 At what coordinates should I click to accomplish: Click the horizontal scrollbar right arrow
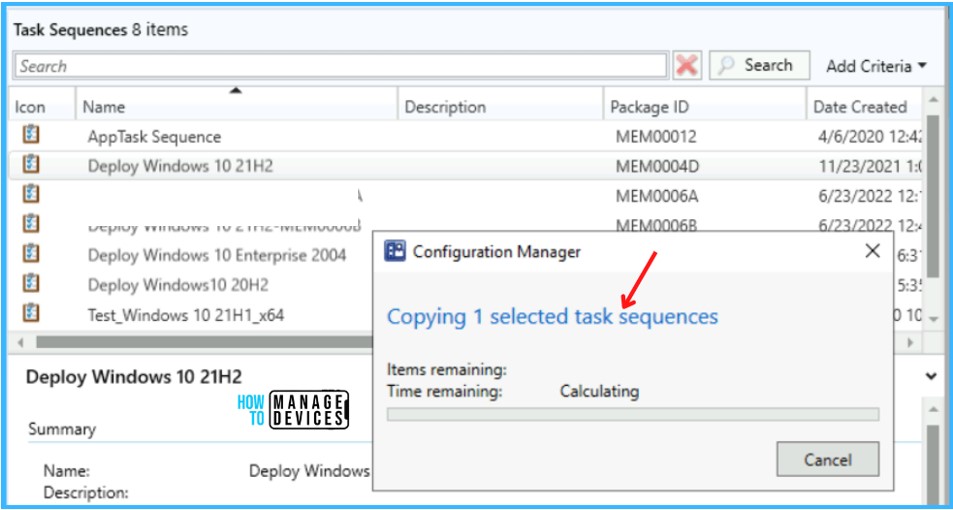[x=911, y=342]
